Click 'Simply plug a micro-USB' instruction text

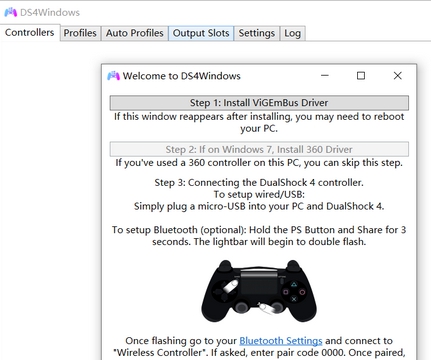259,206
